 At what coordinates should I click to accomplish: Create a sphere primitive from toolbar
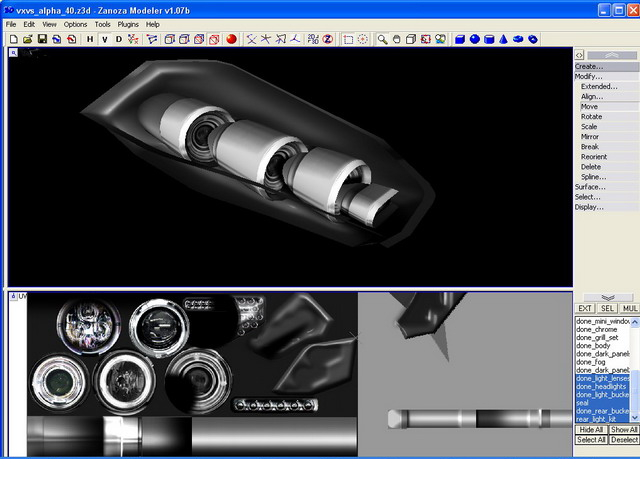point(475,39)
